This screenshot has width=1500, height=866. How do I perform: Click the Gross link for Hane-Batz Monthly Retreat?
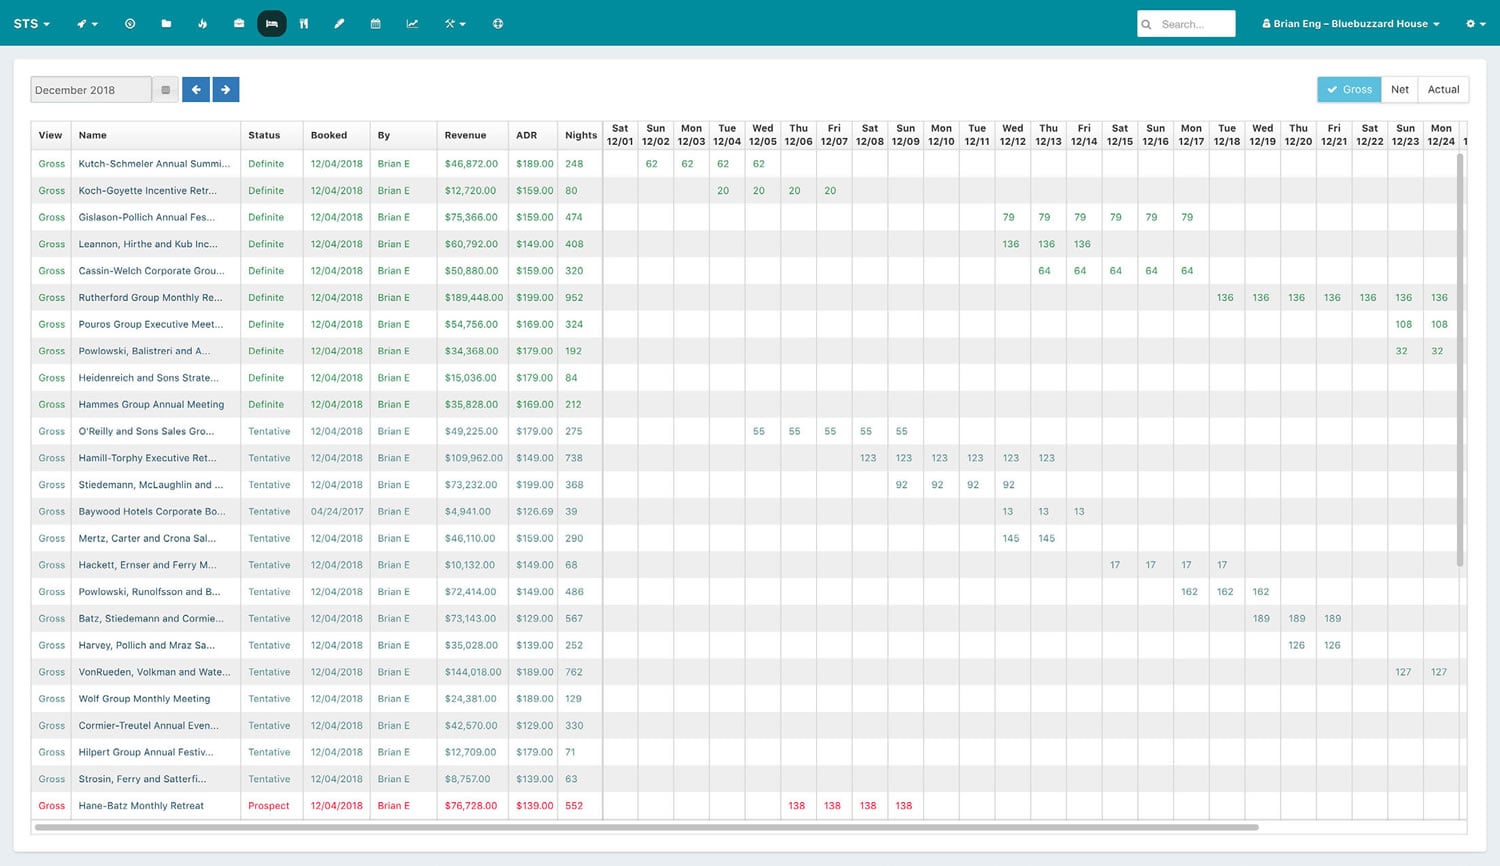51,805
